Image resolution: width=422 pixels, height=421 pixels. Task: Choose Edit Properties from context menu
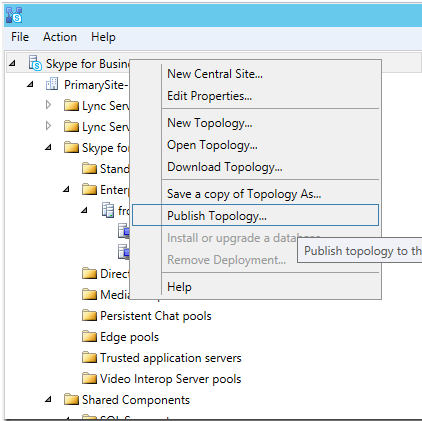pos(255,96)
